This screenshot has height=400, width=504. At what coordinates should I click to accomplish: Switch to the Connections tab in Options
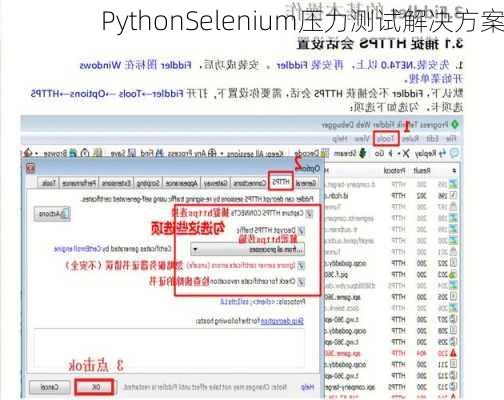coord(250,183)
